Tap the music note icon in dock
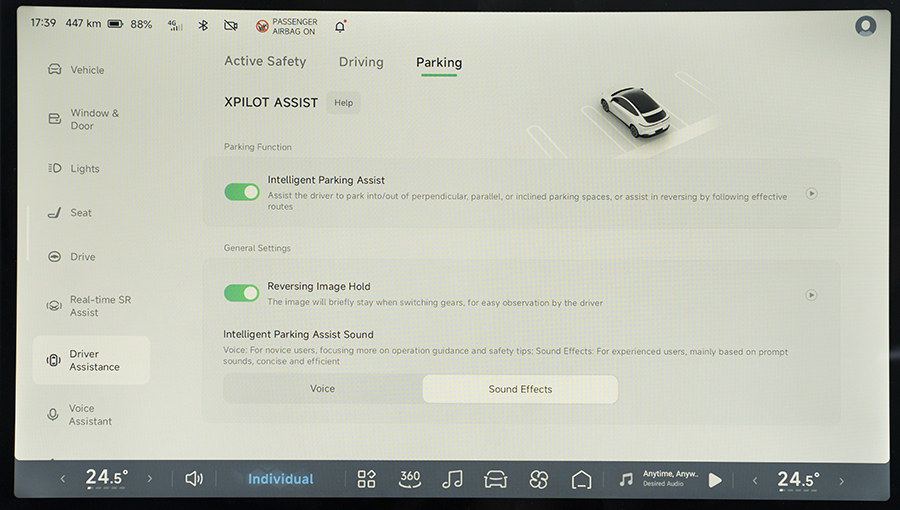The width and height of the screenshot is (900, 510). 452,479
